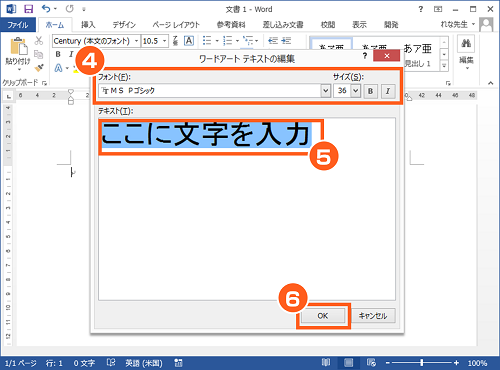The image size is (500, 370).
Task: Click the キャンセル button
Action: pyautogui.click(x=373, y=316)
